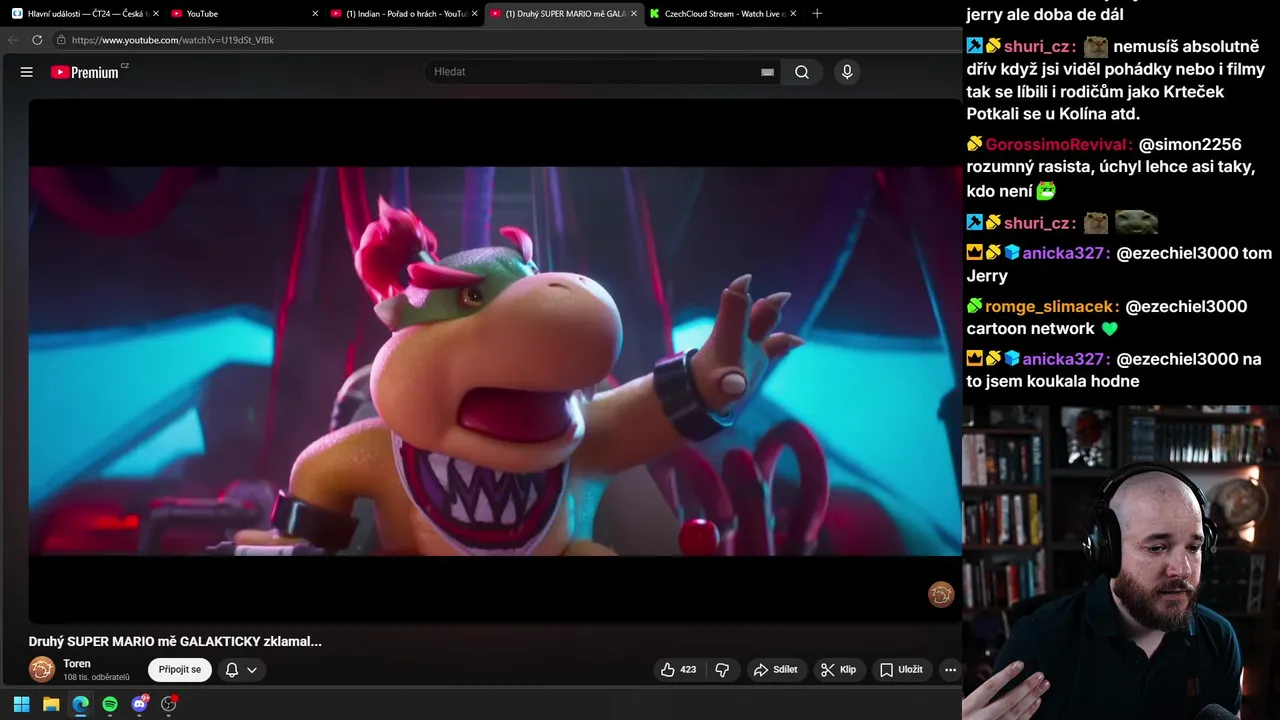Open the YouTube hamburger guide menu
The width and height of the screenshot is (1280, 720).
click(27, 72)
